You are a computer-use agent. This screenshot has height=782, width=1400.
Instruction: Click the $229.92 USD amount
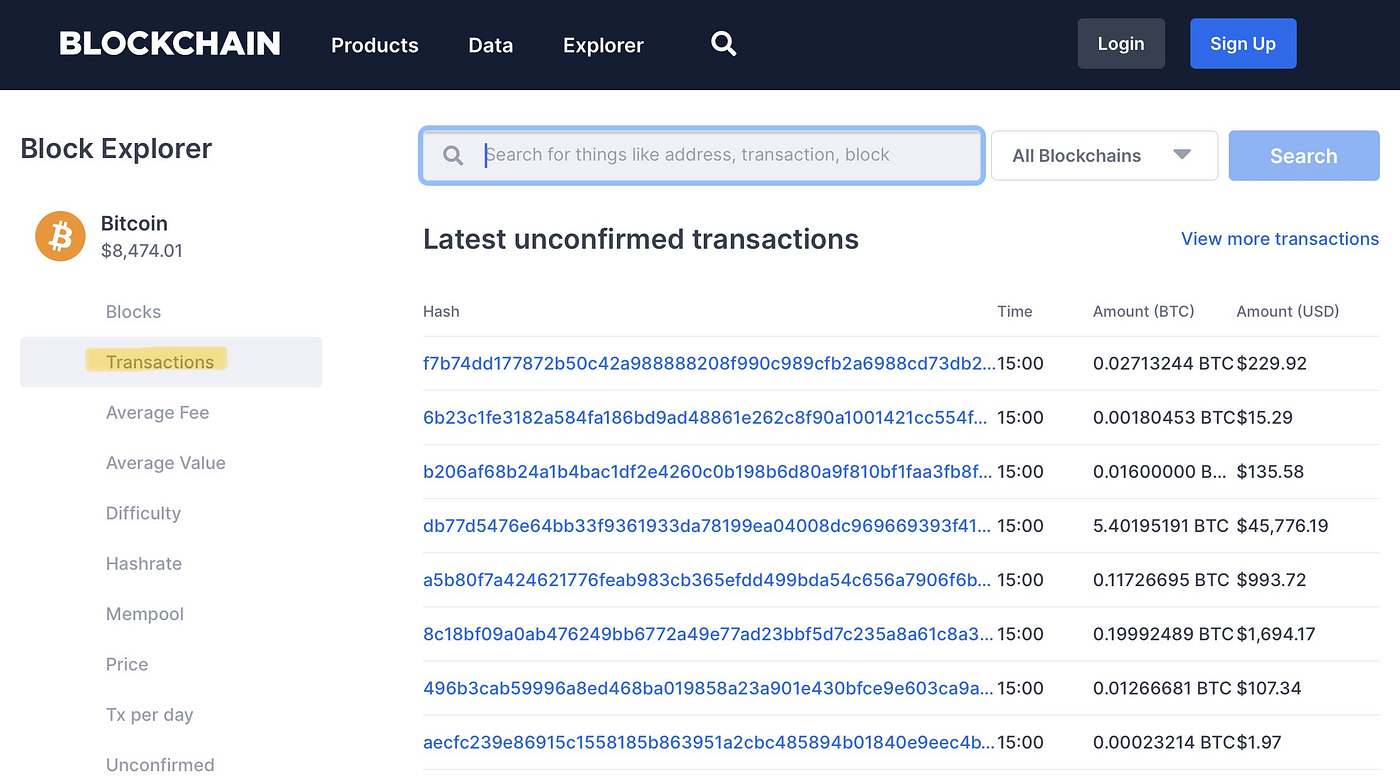tap(1272, 363)
